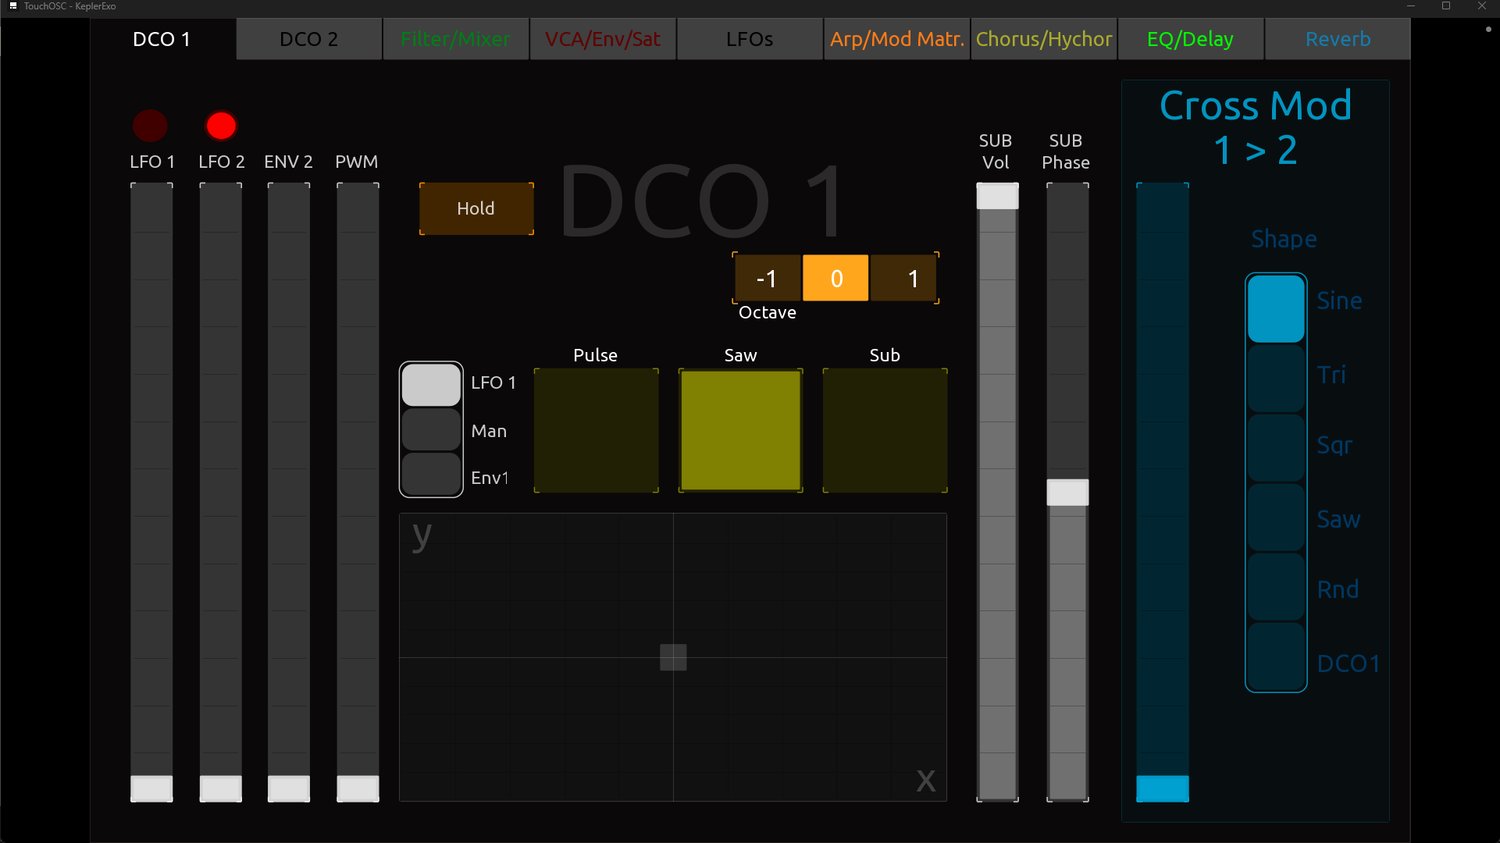Toggle the Sub waveform pad
The width and height of the screenshot is (1500, 843).
885,430
